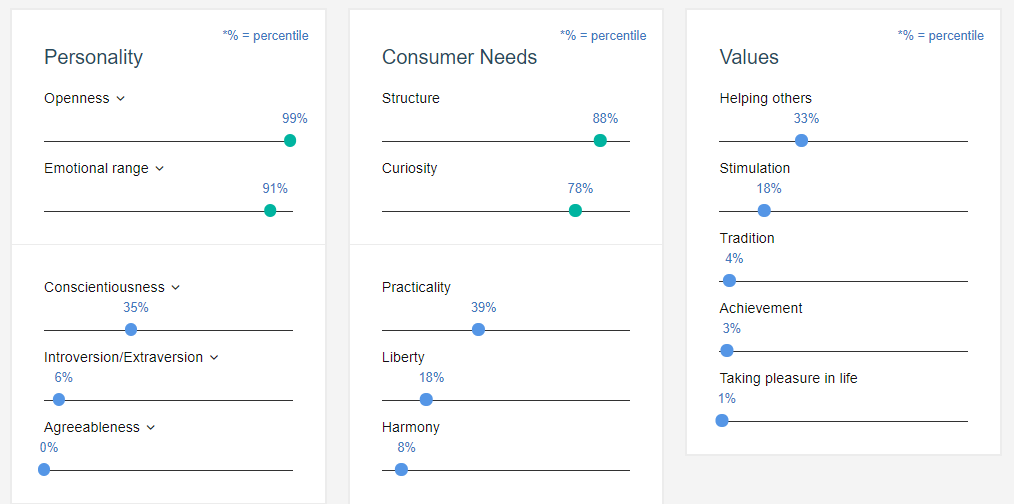Click the Structure 88% slider dot
Screen dimensions: 1014x504
pyautogui.click(x=600, y=140)
